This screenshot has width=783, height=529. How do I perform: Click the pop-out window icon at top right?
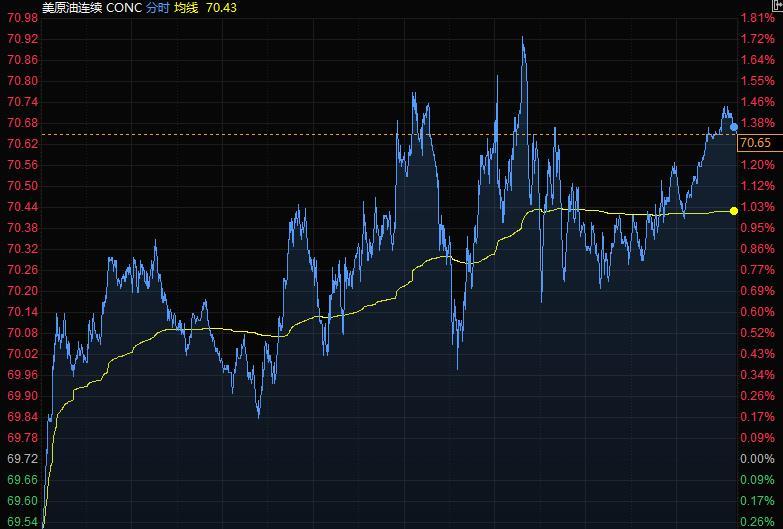click(778, 6)
